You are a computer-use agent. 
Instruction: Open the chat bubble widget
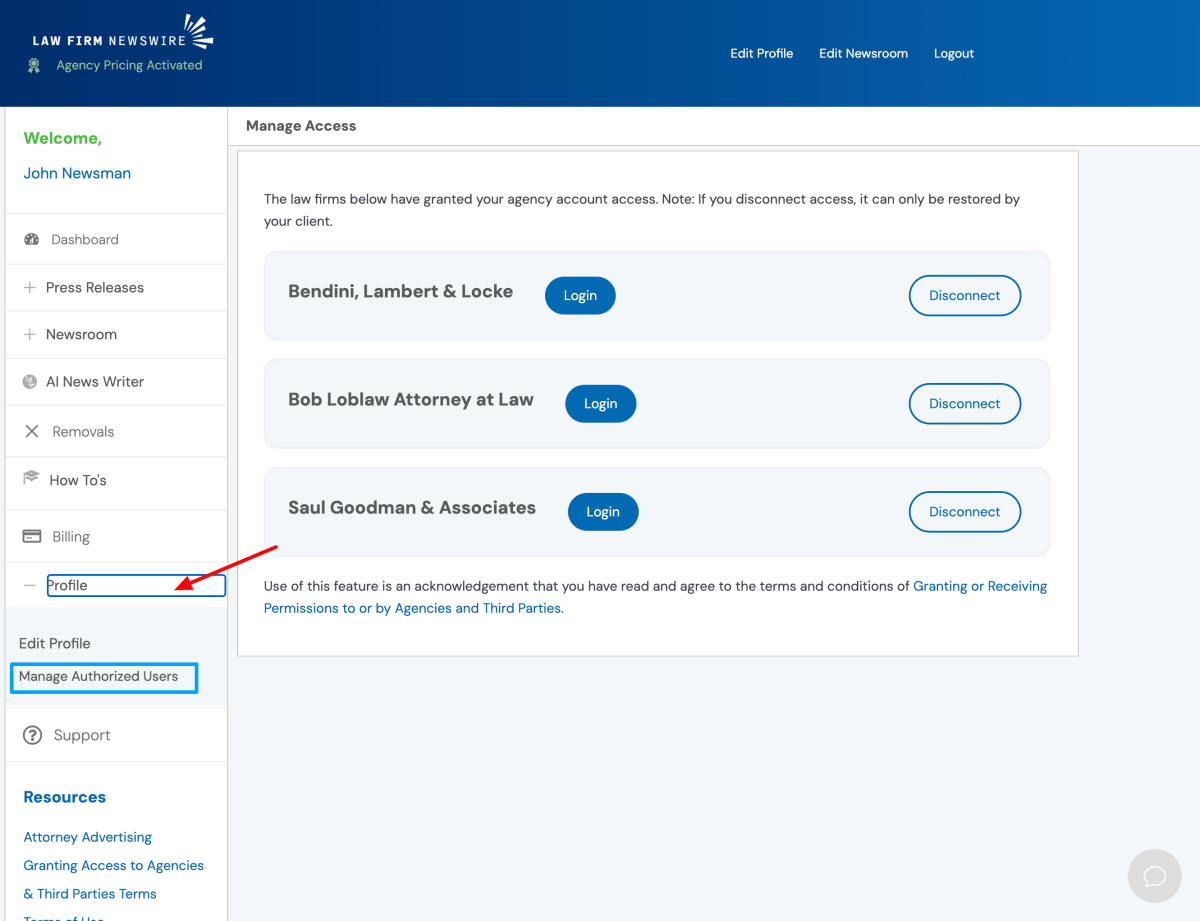pyautogui.click(x=1154, y=876)
